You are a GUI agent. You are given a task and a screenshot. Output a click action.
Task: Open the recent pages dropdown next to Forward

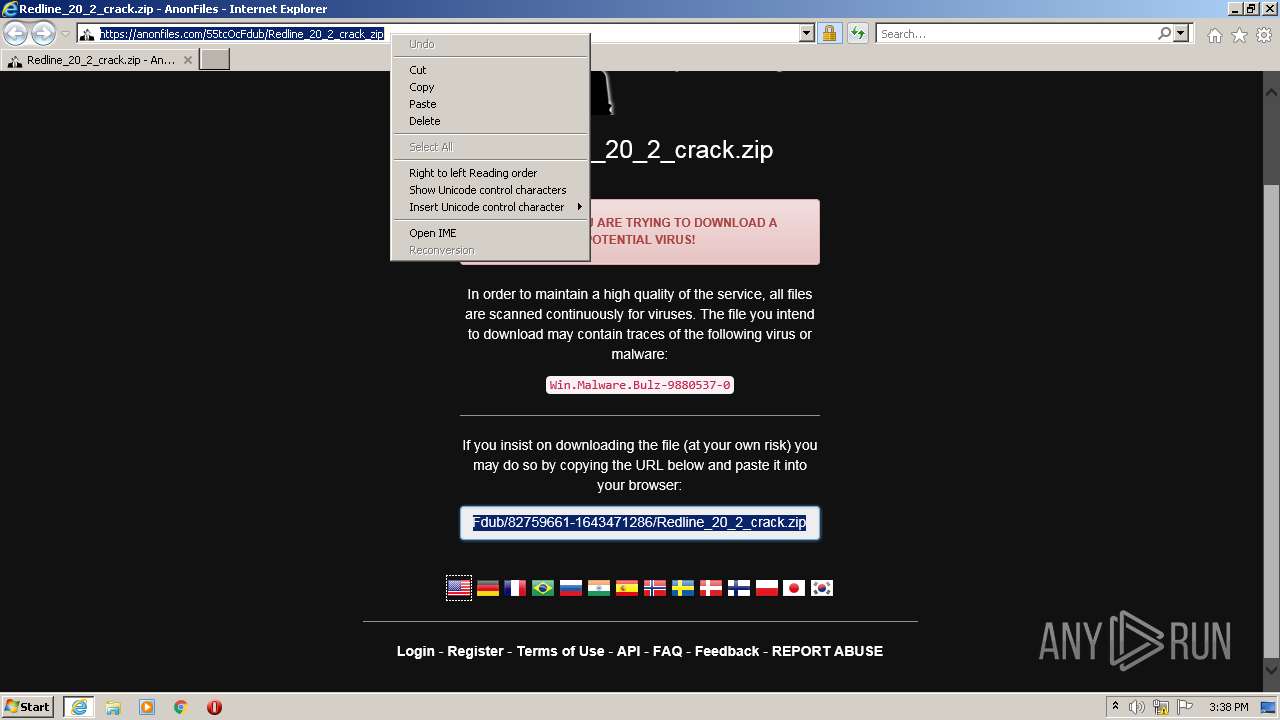65,34
